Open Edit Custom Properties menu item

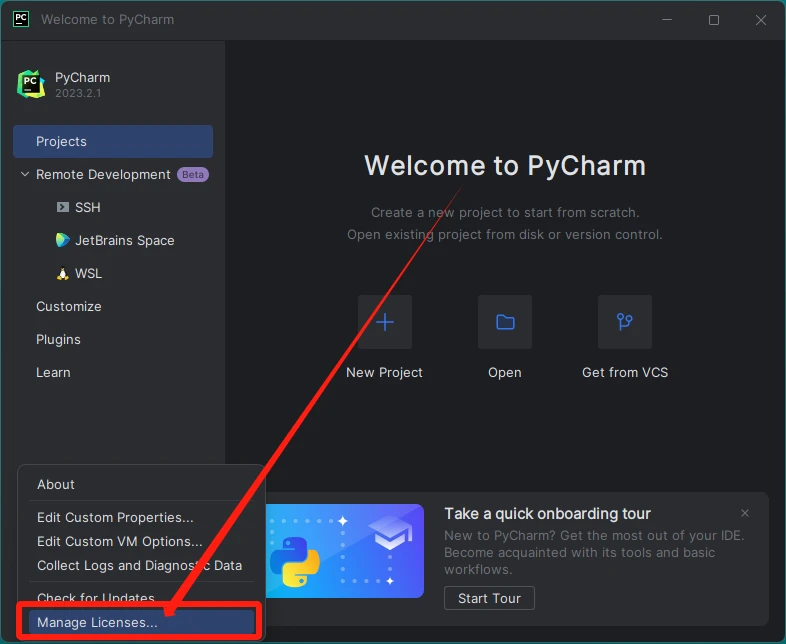click(115, 518)
